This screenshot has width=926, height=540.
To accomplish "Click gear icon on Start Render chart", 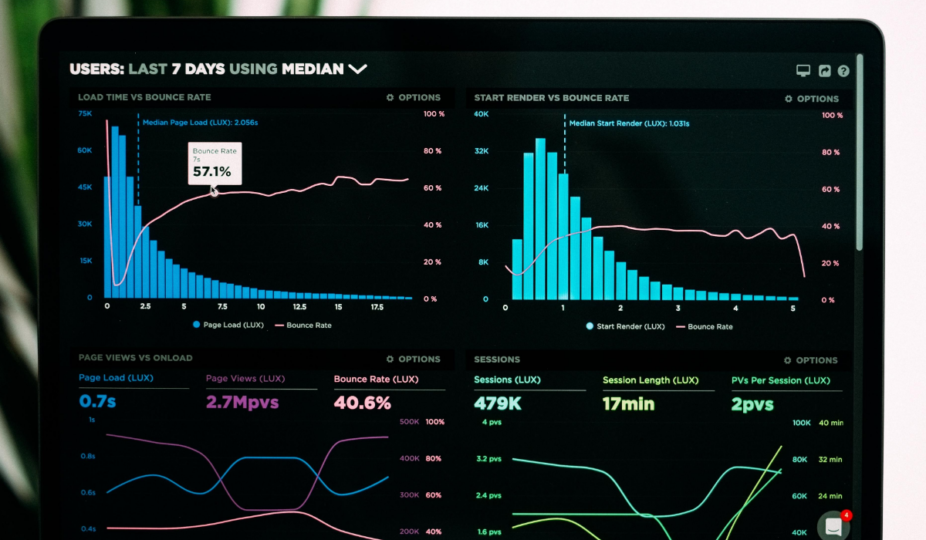I will (x=788, y=99).
